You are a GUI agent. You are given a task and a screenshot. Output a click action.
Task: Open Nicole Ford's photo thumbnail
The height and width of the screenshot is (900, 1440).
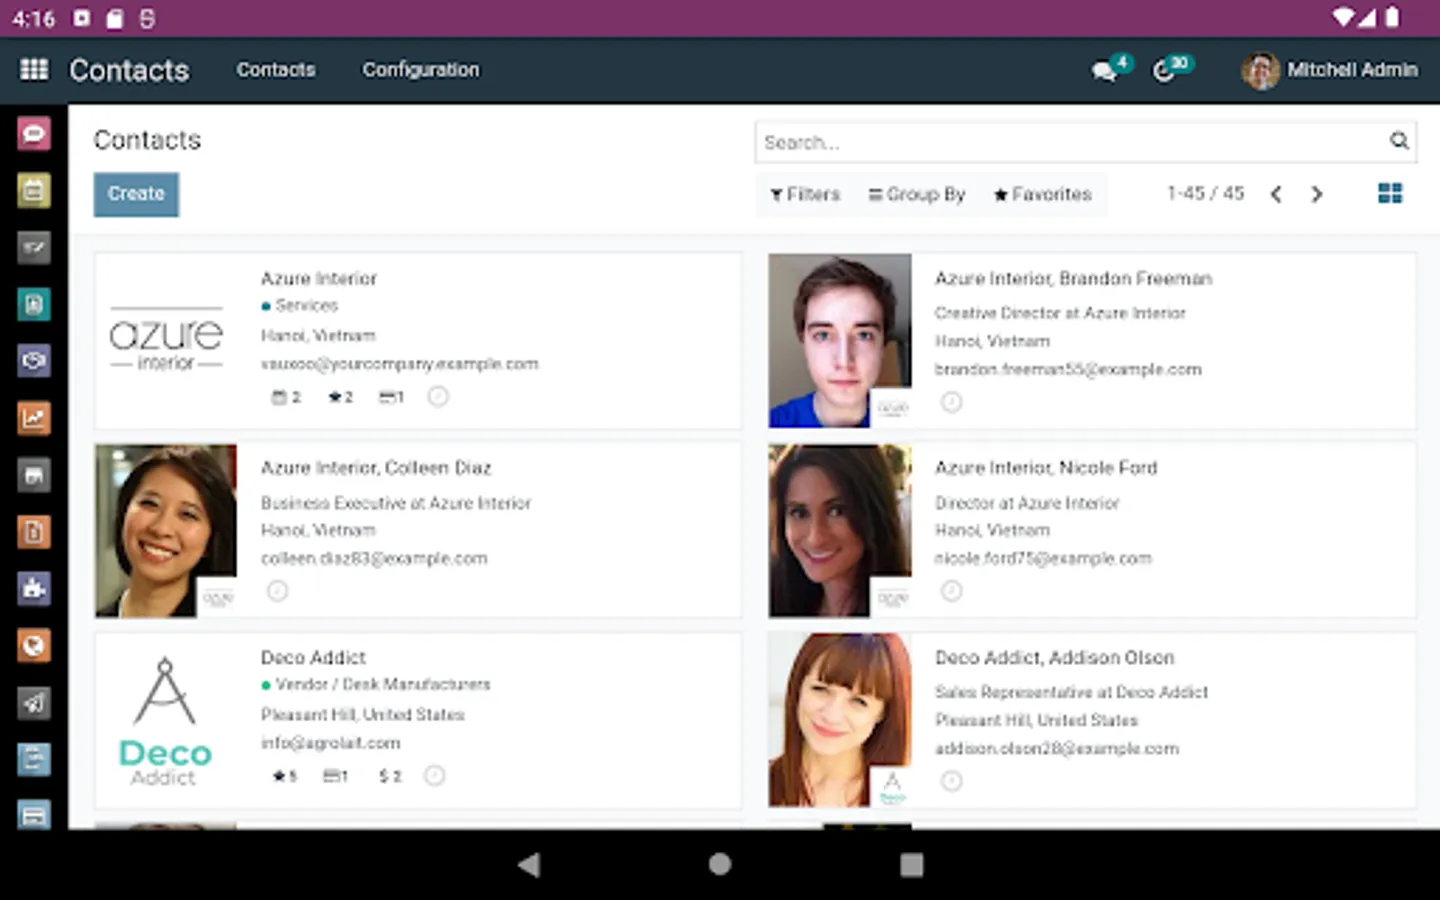coord(840,531)
